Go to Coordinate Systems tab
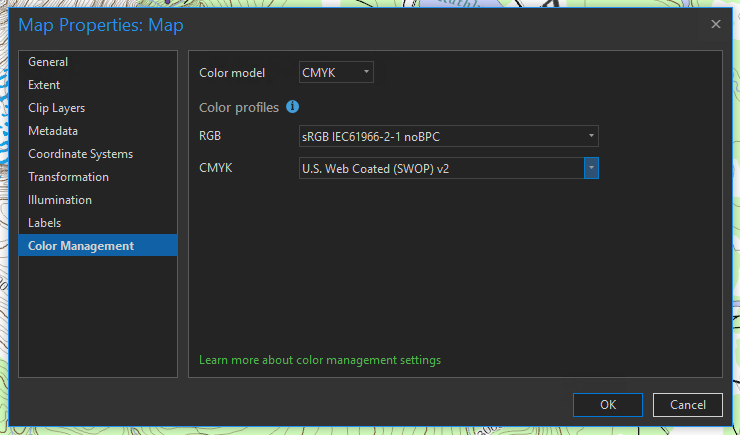740x435 pixels. [98, 154]
